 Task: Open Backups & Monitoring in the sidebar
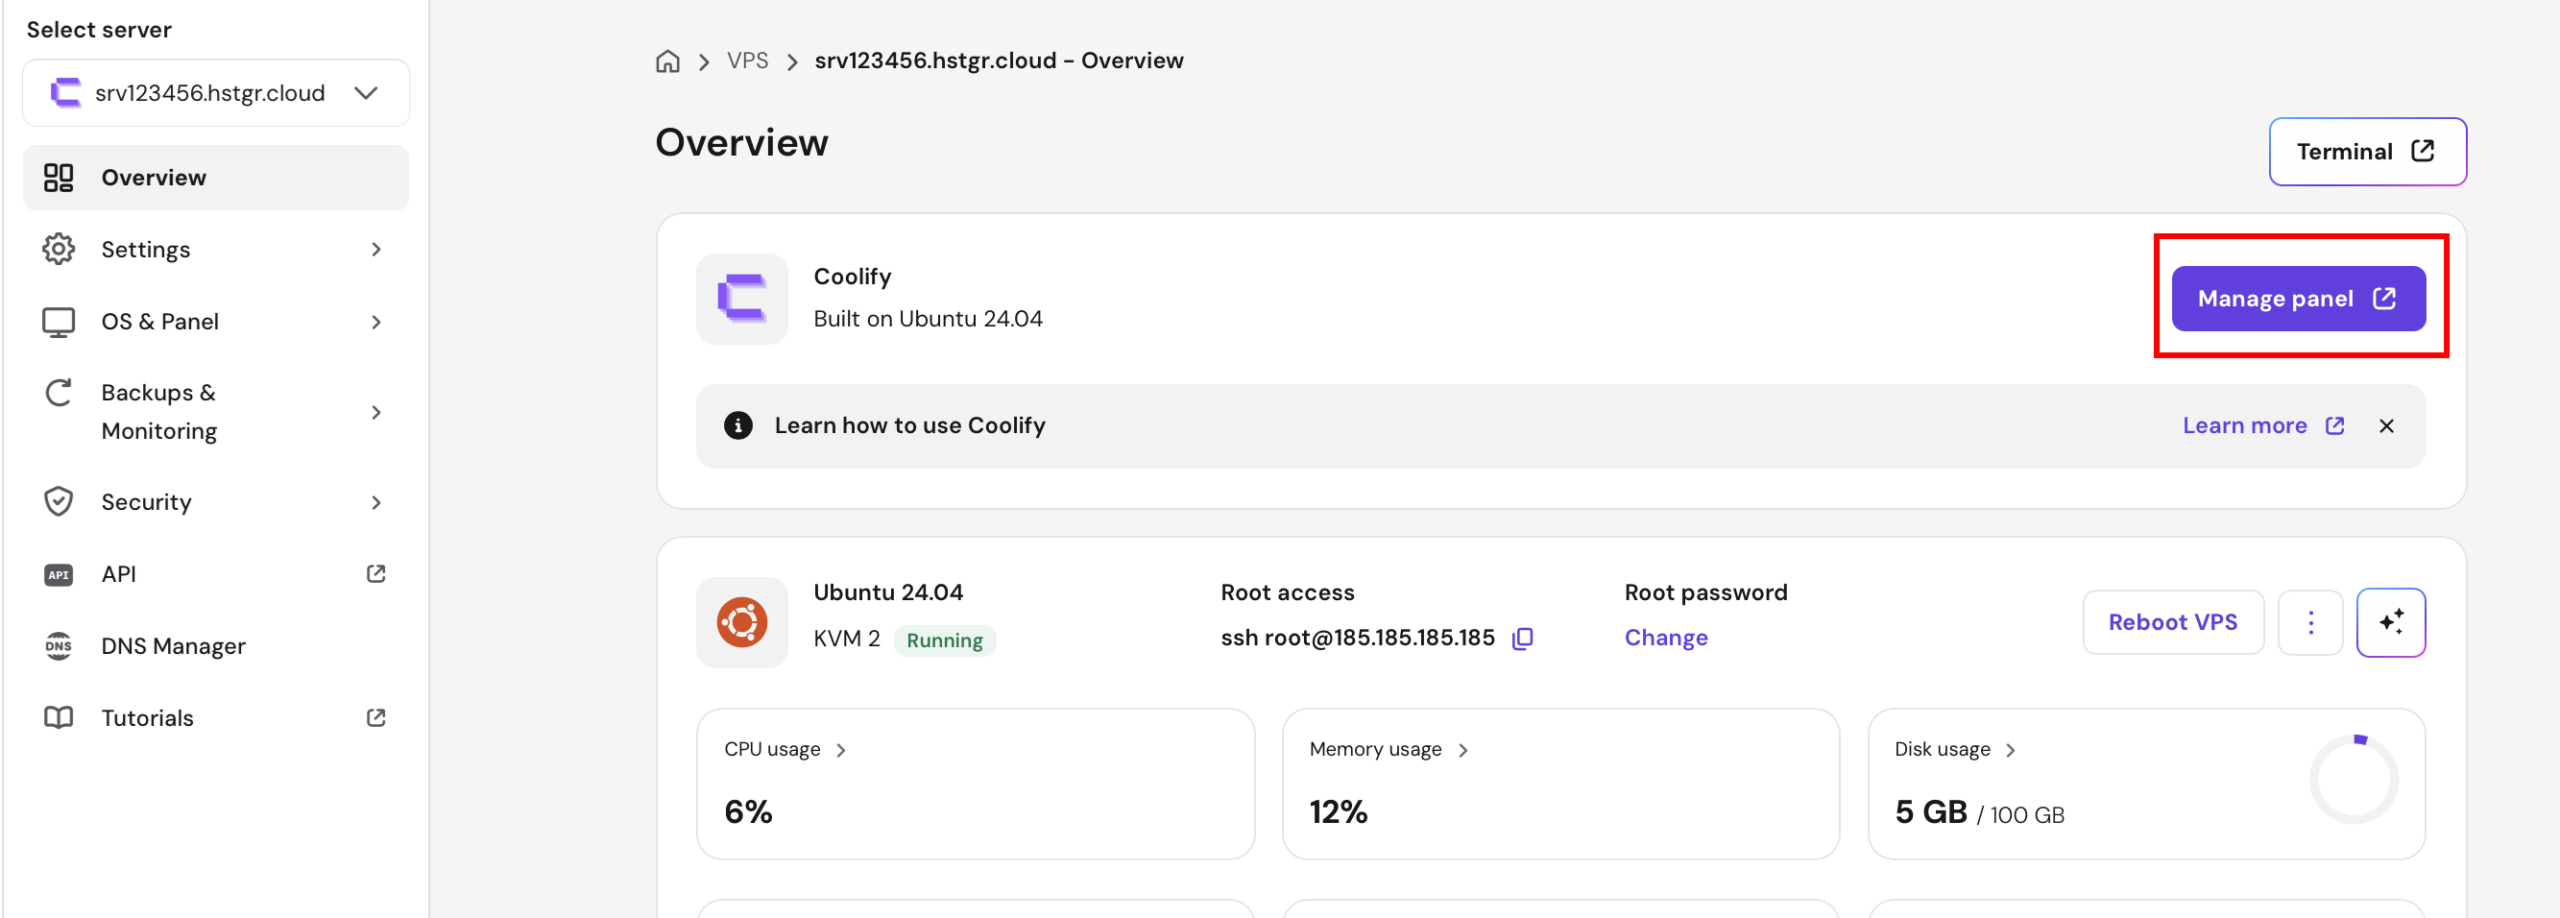pos(216,412)
